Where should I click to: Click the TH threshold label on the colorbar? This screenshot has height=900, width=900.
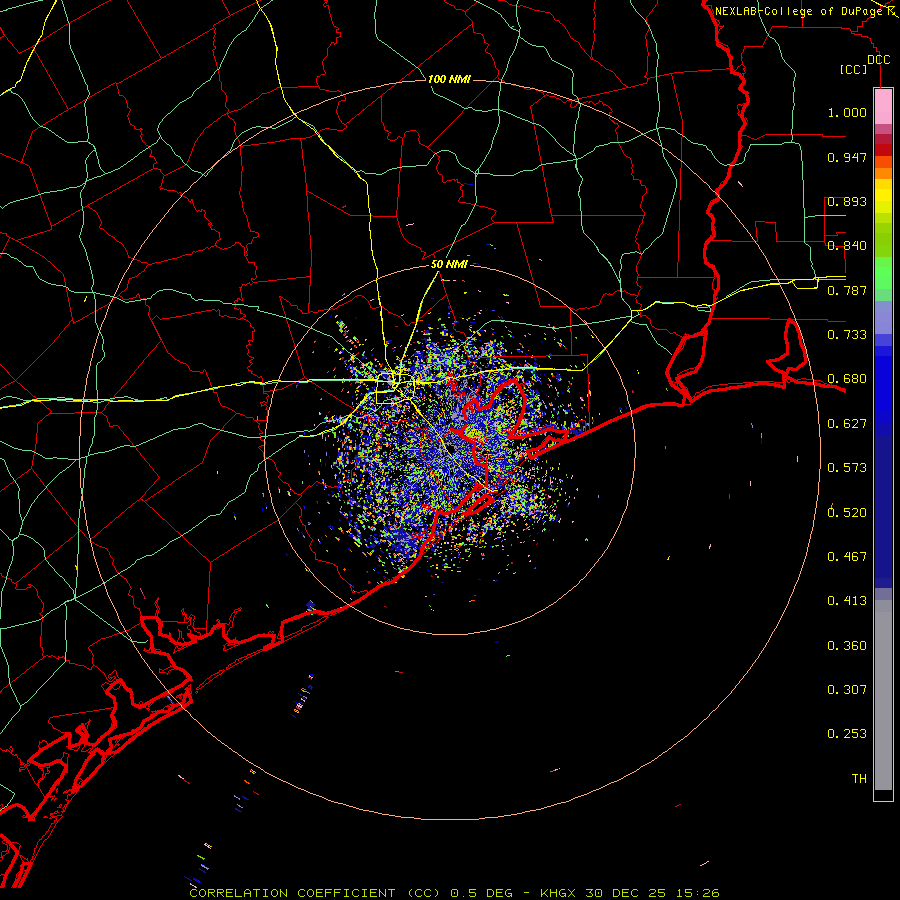(x=859, y=778)
